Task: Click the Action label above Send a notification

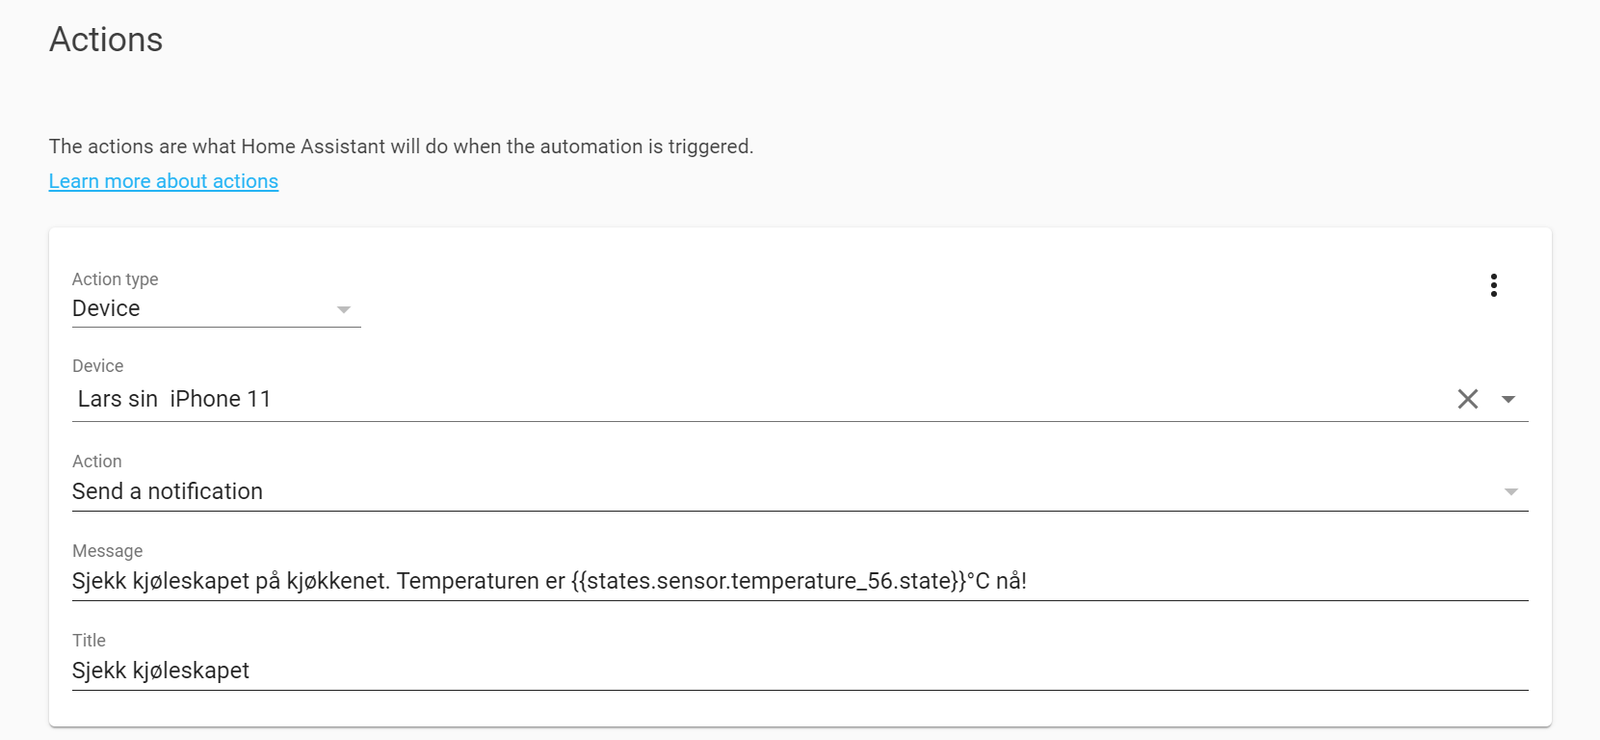Action: tap(97, 461)
